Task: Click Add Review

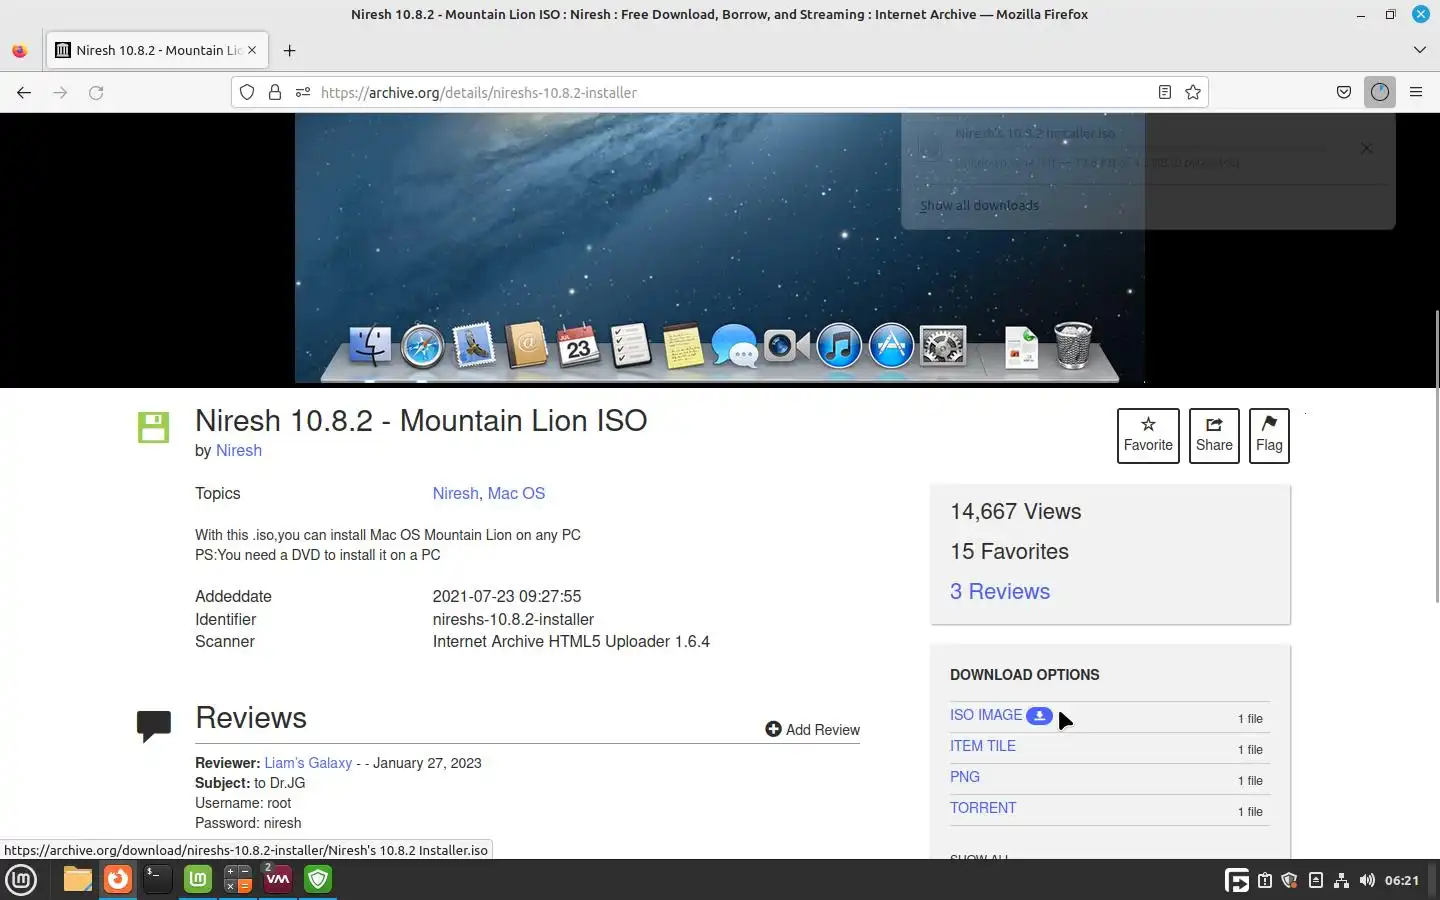Action: 812,730
